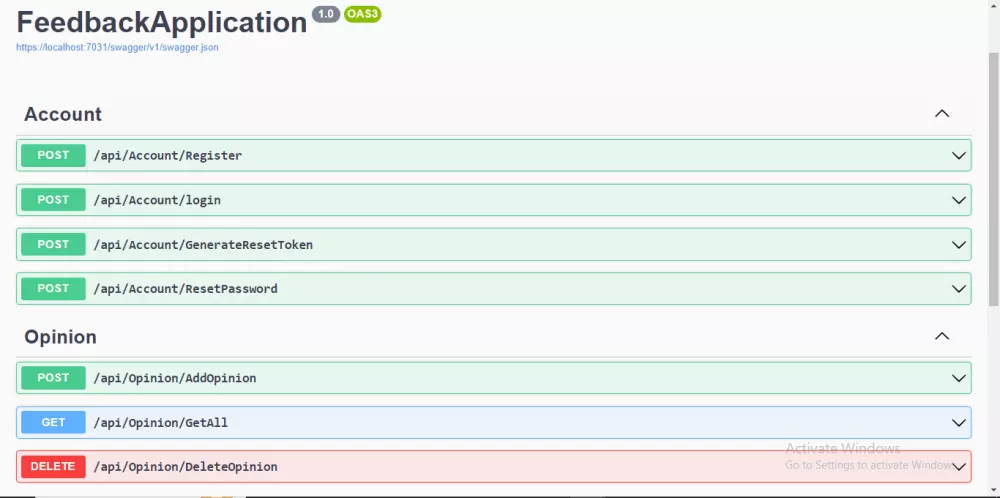
Task: Click the FeedbackApplication title
Action: click(162, 22)
